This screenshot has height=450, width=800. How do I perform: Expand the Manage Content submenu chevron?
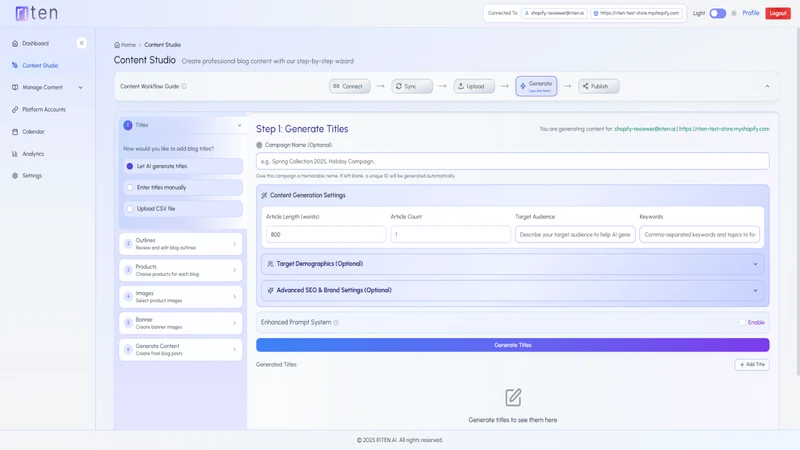coord(80,87)
